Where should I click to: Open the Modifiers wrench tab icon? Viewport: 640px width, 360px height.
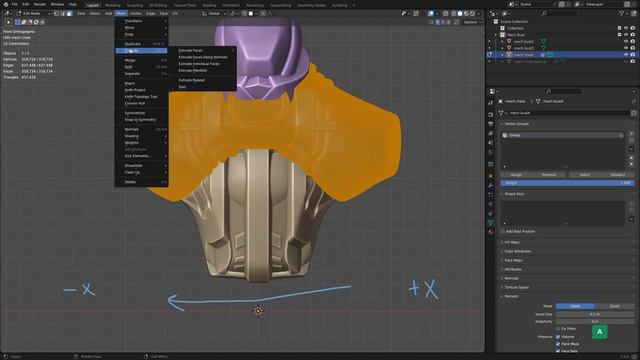point(491,185)
